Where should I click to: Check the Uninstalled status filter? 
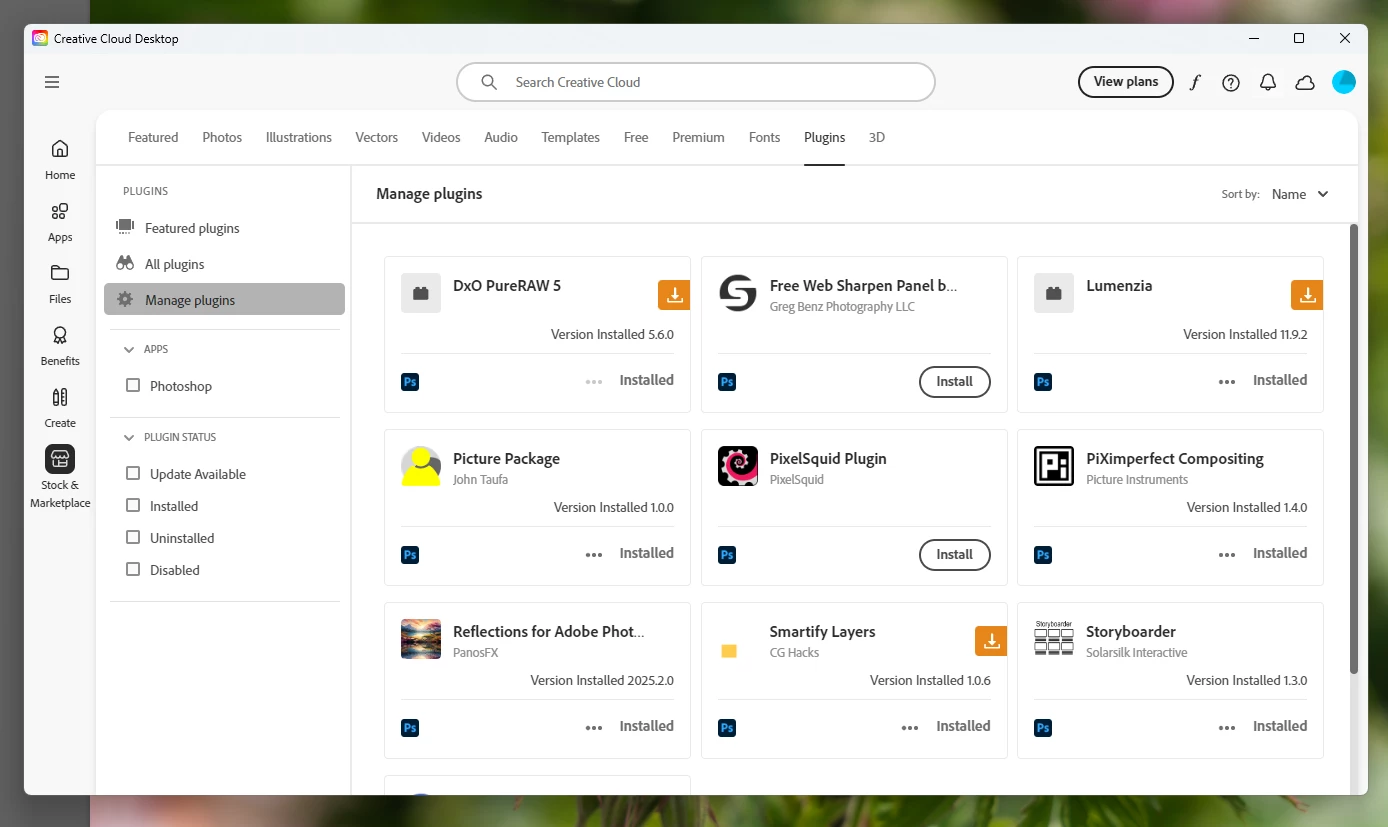tap(133, 537)
